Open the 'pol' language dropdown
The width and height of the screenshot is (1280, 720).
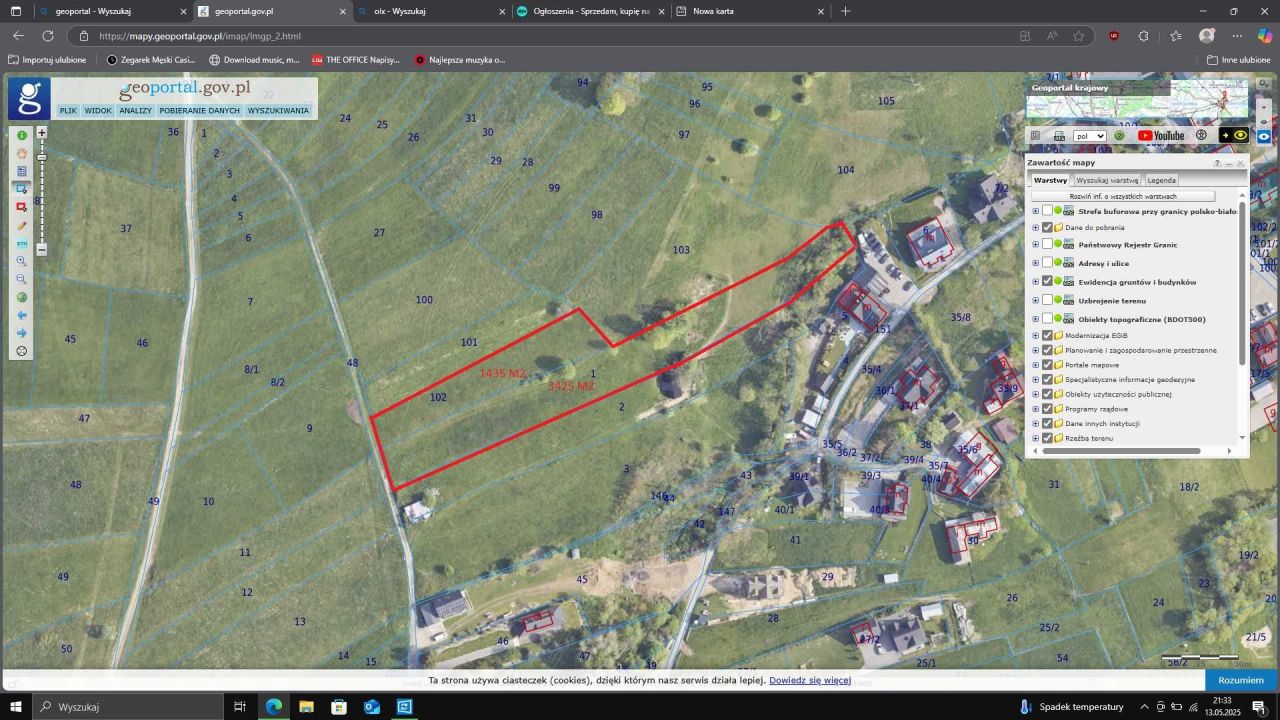[x=1089, y=136]
